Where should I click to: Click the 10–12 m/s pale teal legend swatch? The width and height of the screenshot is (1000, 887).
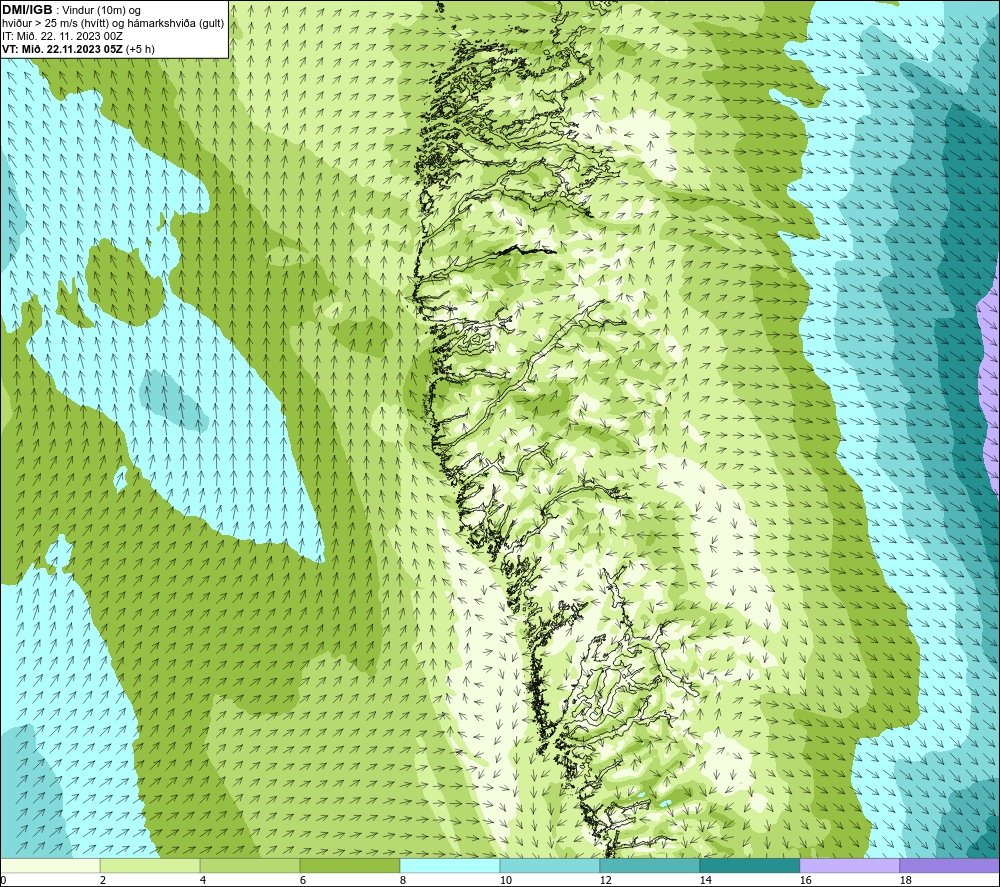(550, 865)
